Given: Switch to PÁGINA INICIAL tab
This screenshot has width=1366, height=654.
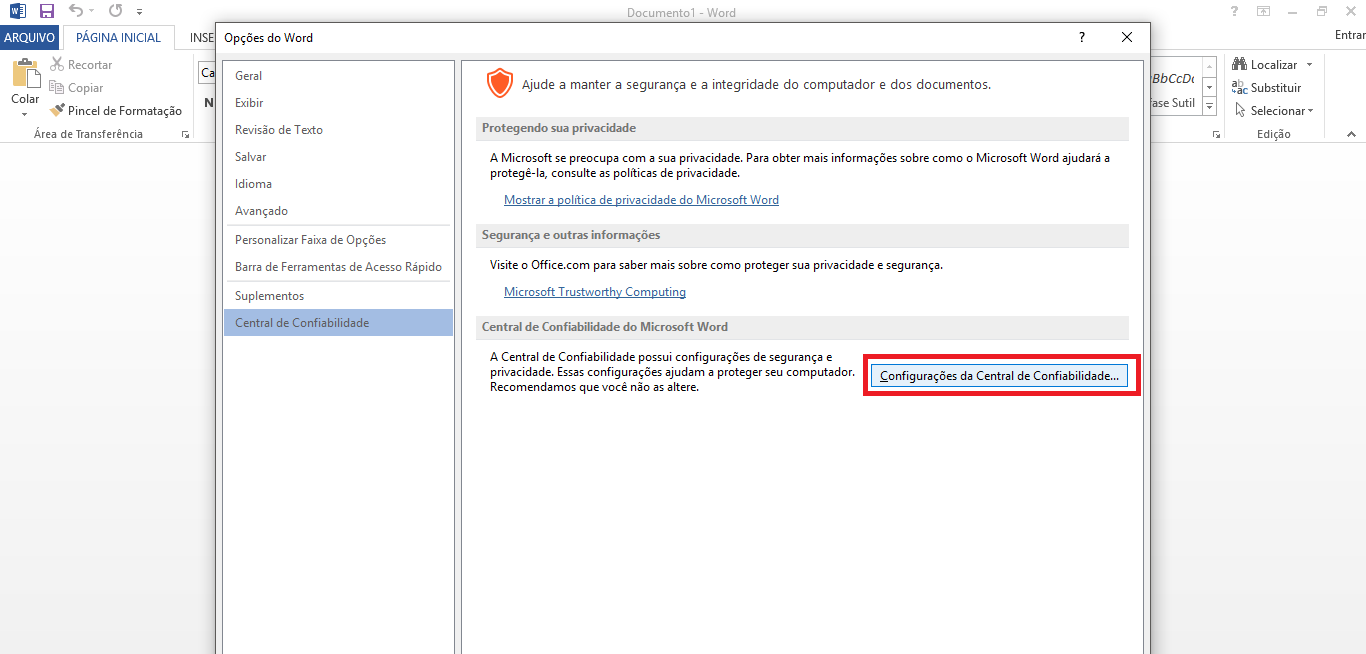Looking at the screenshot, I should [x=118, y=38].
